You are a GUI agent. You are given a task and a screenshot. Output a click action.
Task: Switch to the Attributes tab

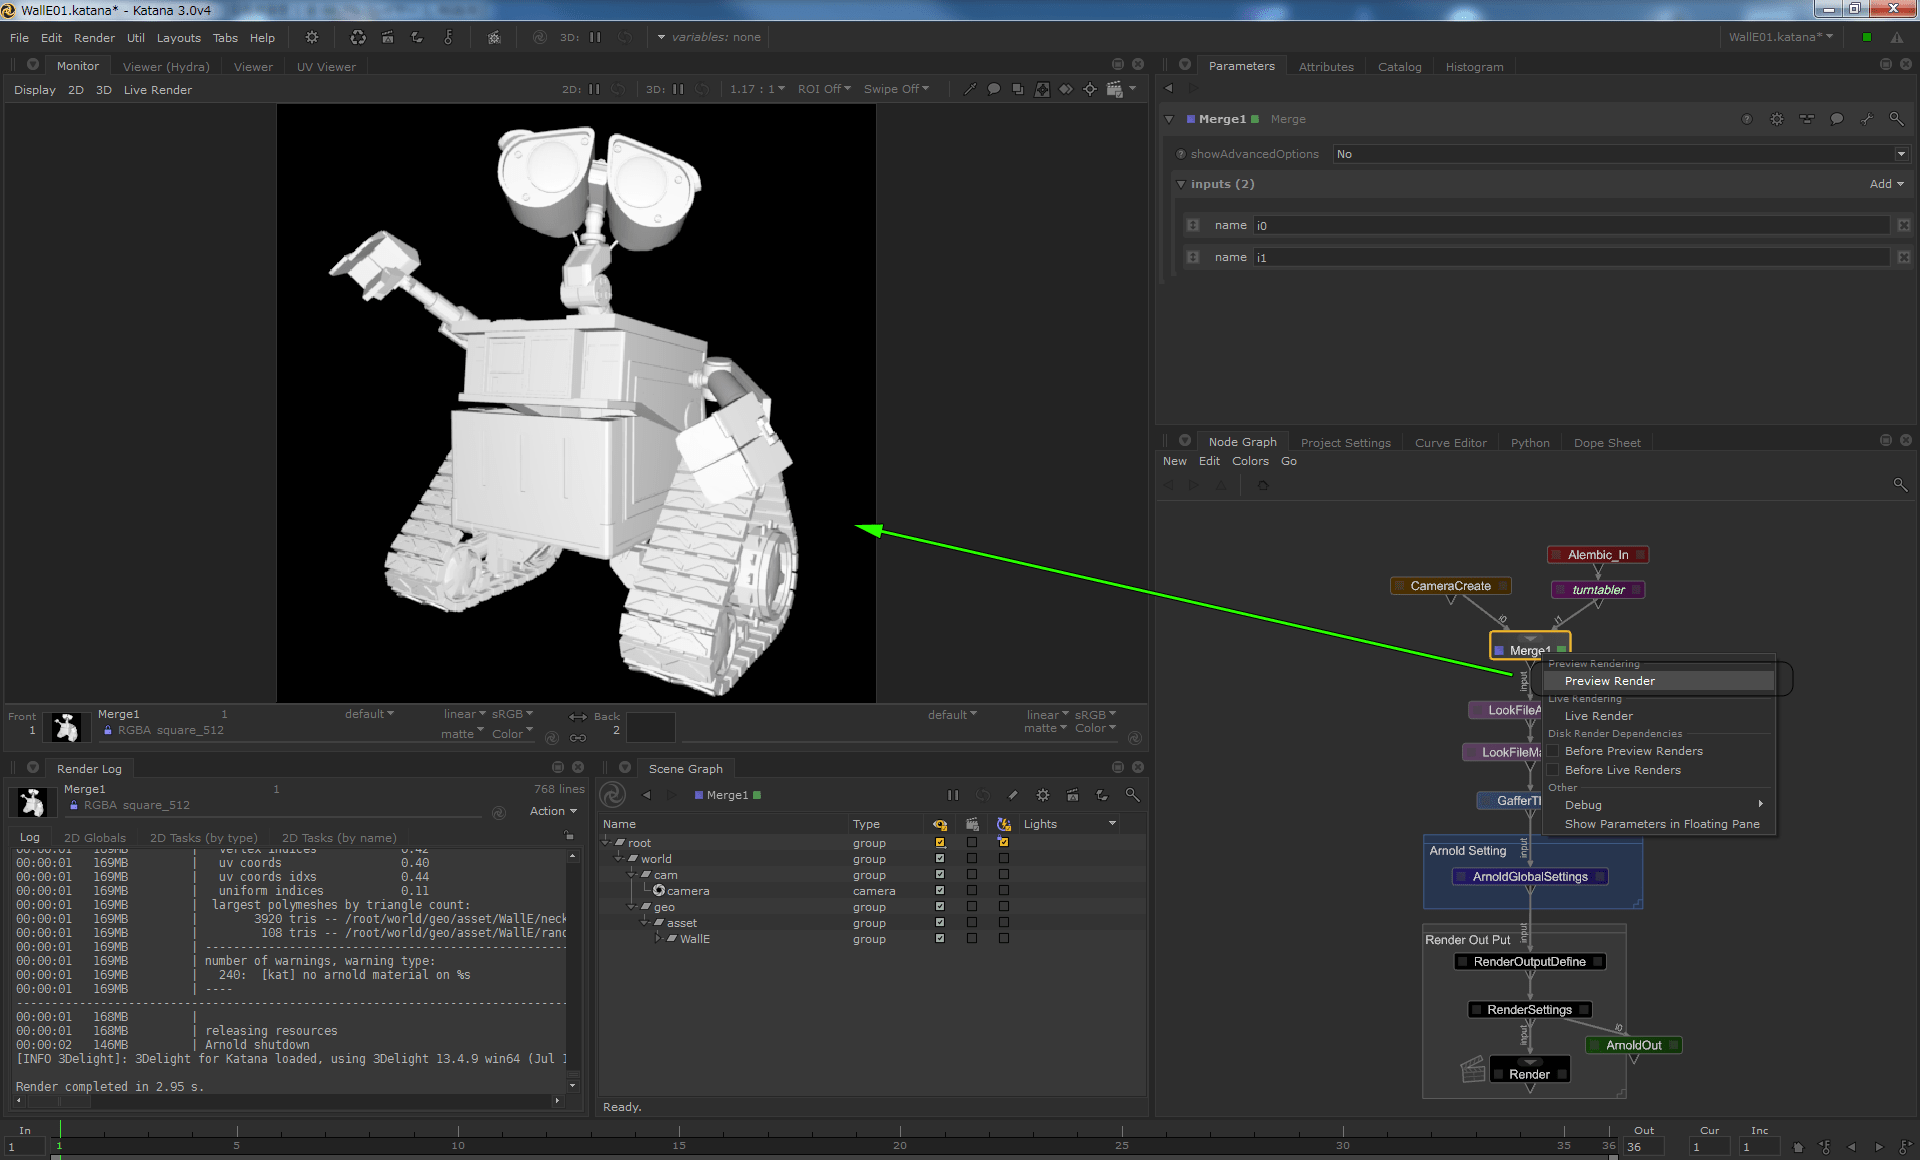(x=1325, y=66)
